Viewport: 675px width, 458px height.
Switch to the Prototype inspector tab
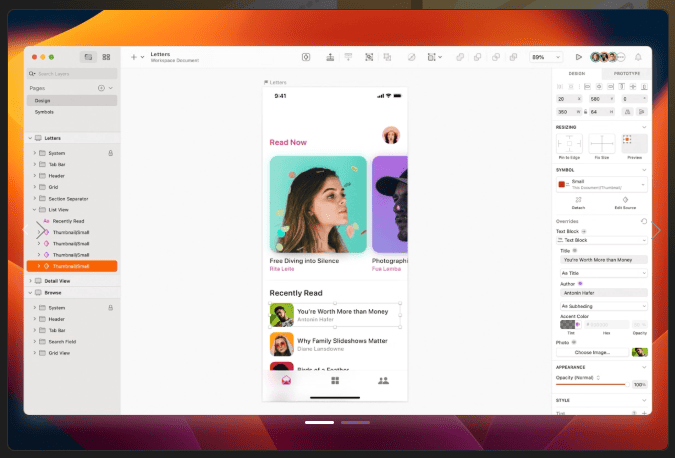[x=627, y=74]
